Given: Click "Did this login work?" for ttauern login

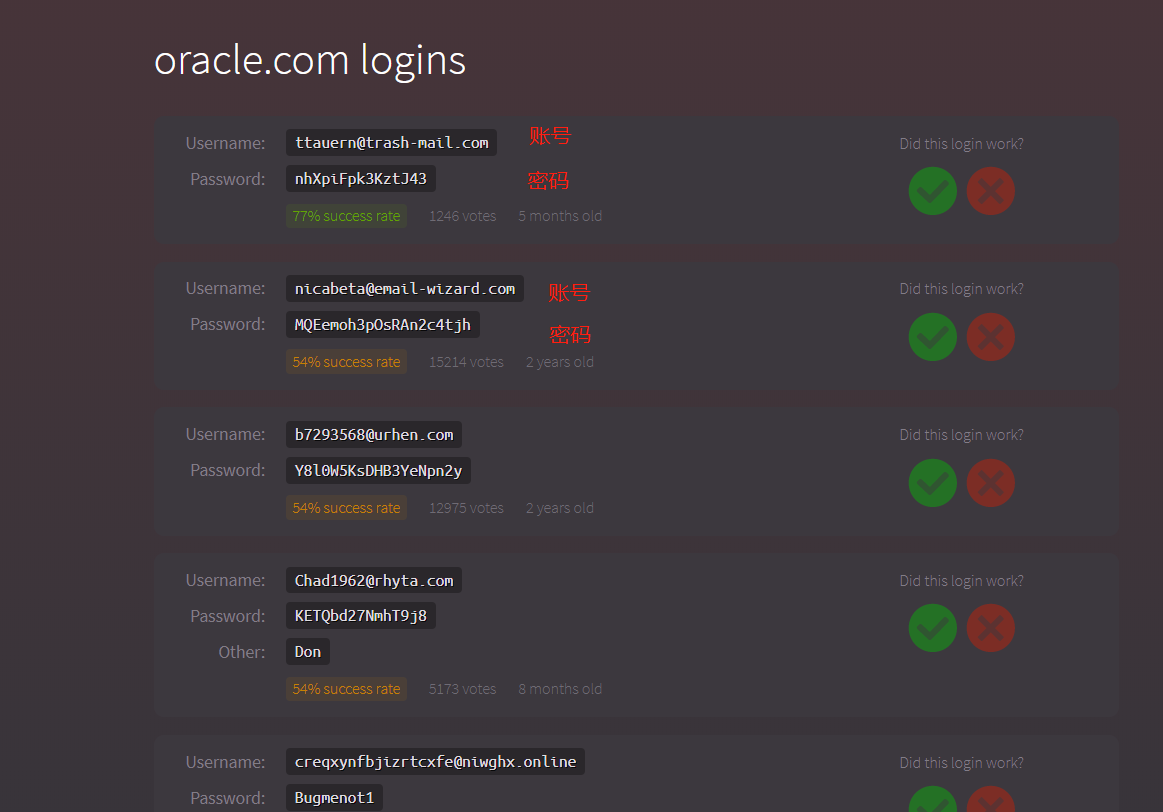Looking at the screenshot, I should pyautogui.click(x=961, y=144).
